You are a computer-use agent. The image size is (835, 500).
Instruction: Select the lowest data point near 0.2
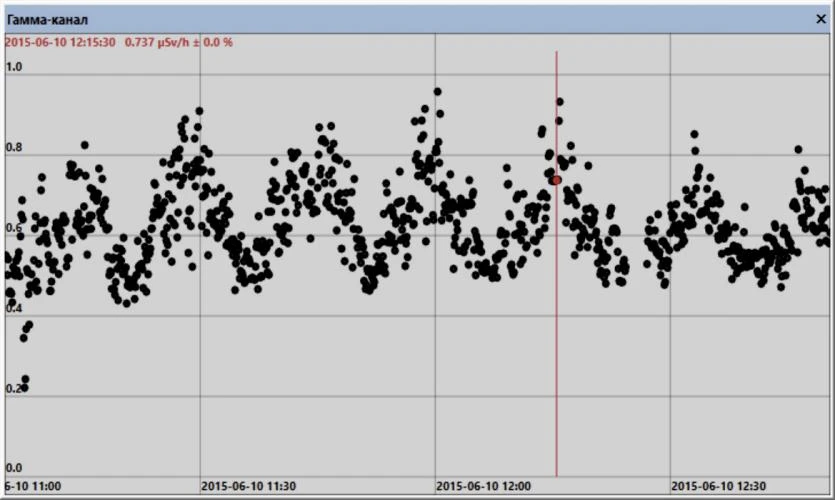[24, 388]
